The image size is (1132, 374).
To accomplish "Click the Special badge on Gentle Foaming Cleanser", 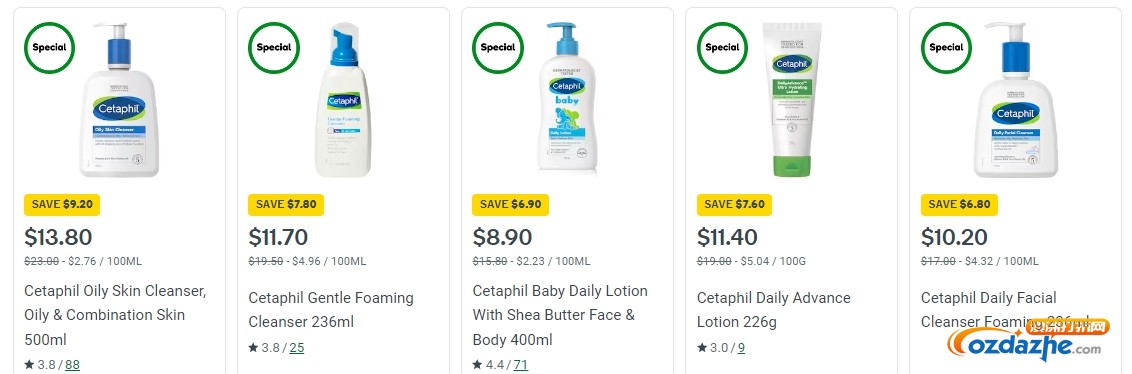I will click(x=274, y=48).
